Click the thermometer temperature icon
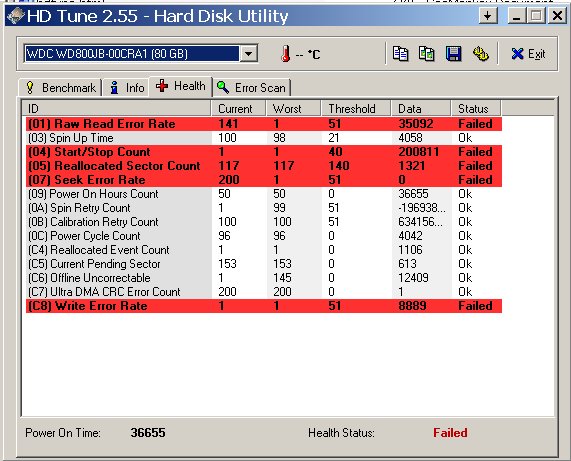The image size is (571, 461). [286, 54]
